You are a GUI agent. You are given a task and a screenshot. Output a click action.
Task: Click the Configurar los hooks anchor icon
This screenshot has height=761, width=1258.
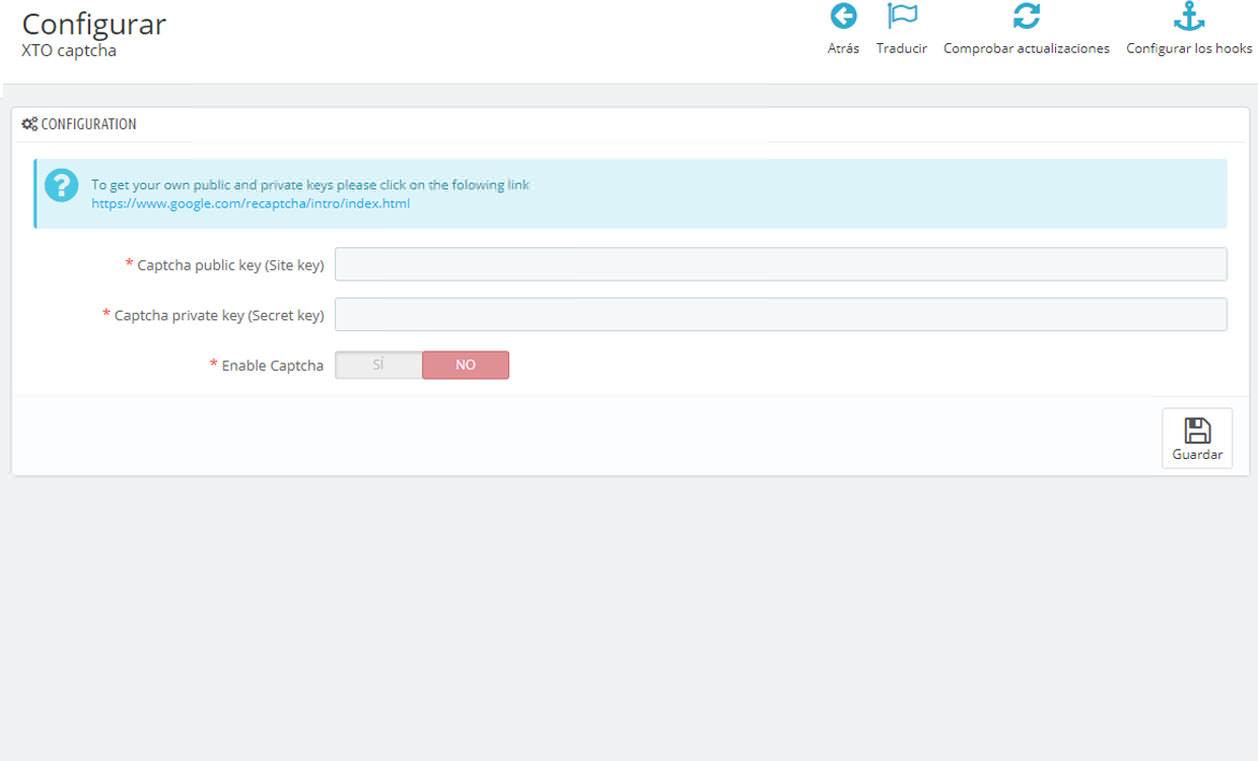click(1189, 17)
